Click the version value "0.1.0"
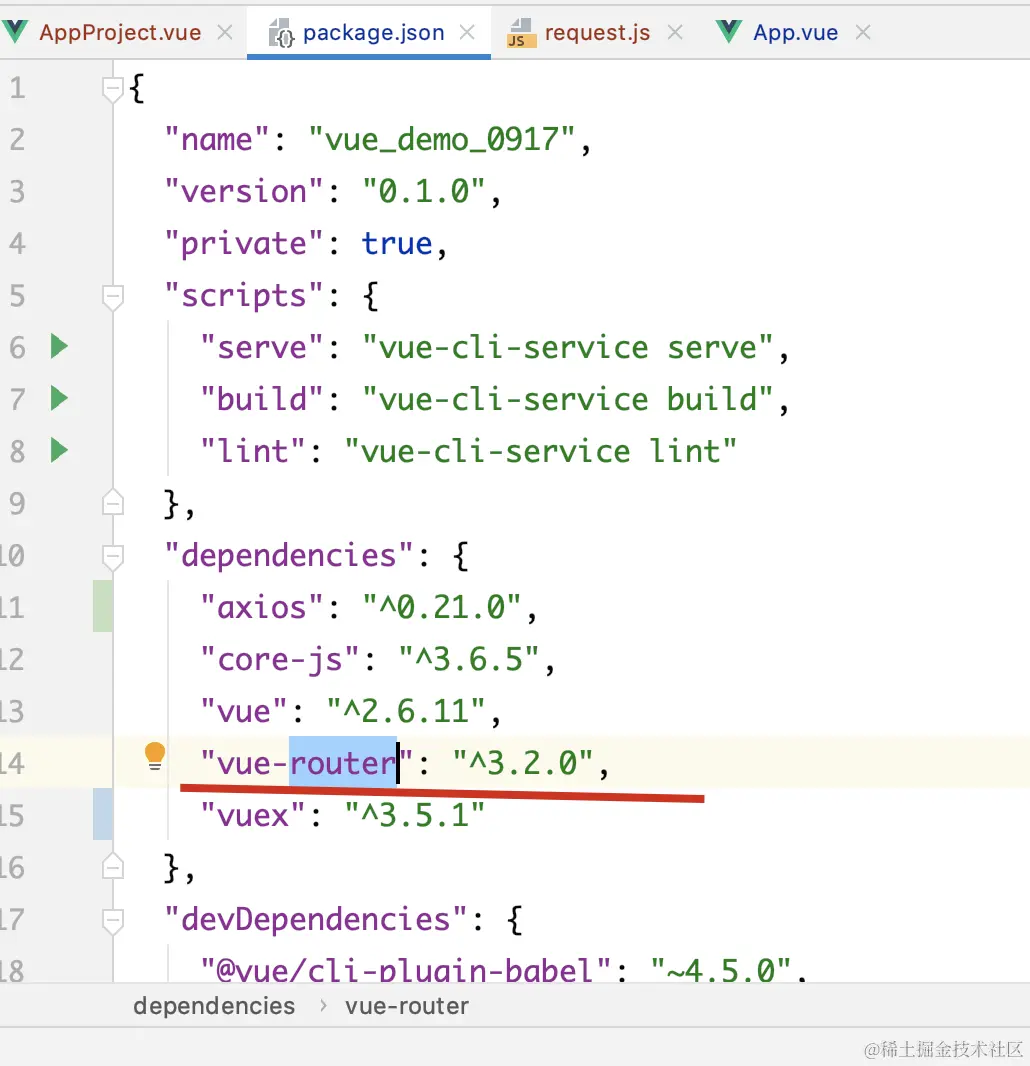This screenshot has height=1066, width=1030. tap(424, 191)
